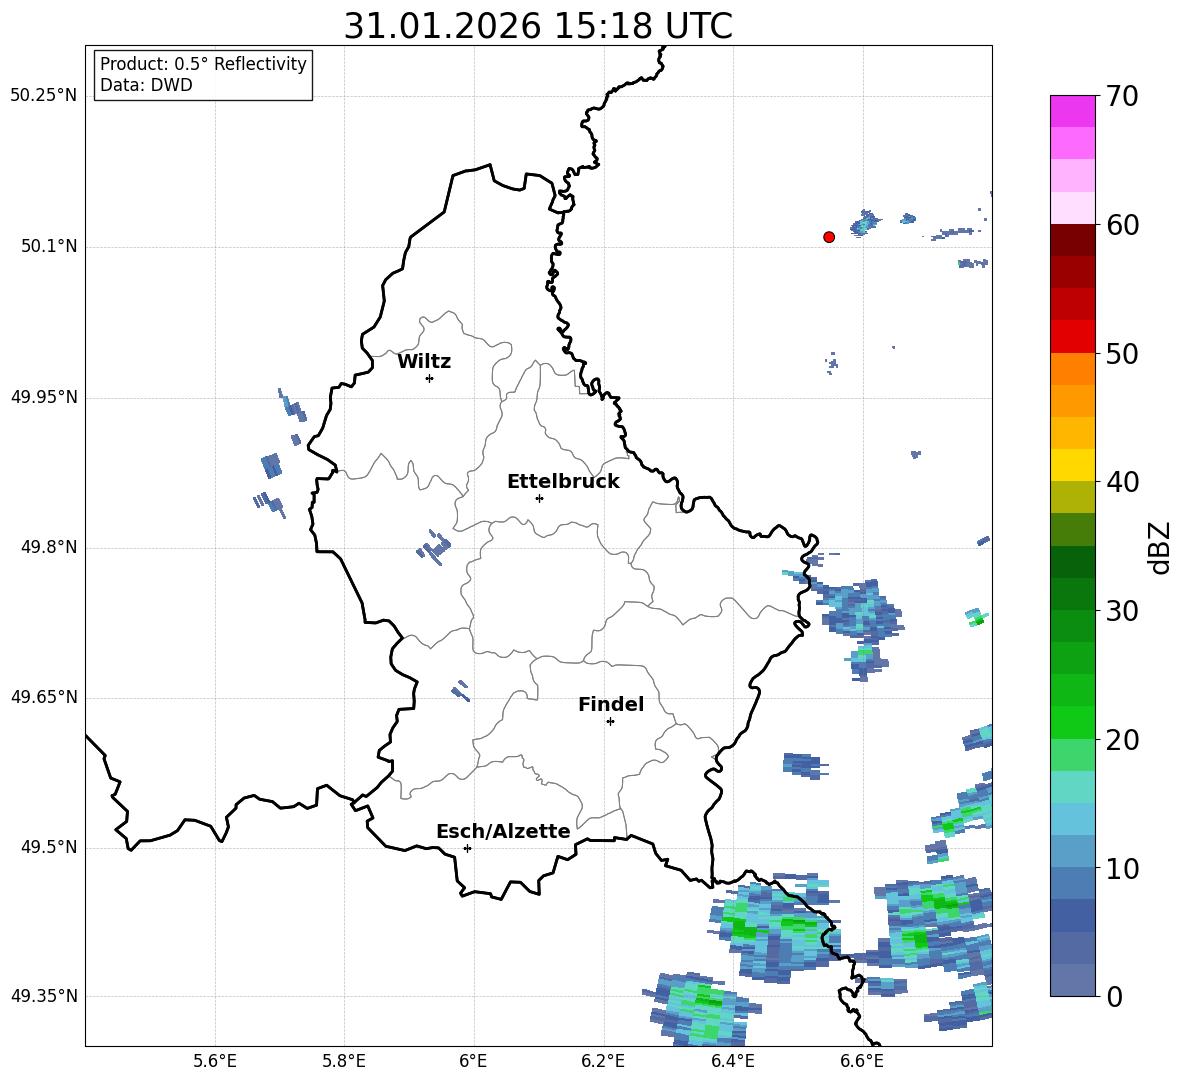Click the 6.2°E longitude label
Image resolution: width=1184 pixels, height=1081 pixels.
pyautogui.click(x=603, y=1061)
